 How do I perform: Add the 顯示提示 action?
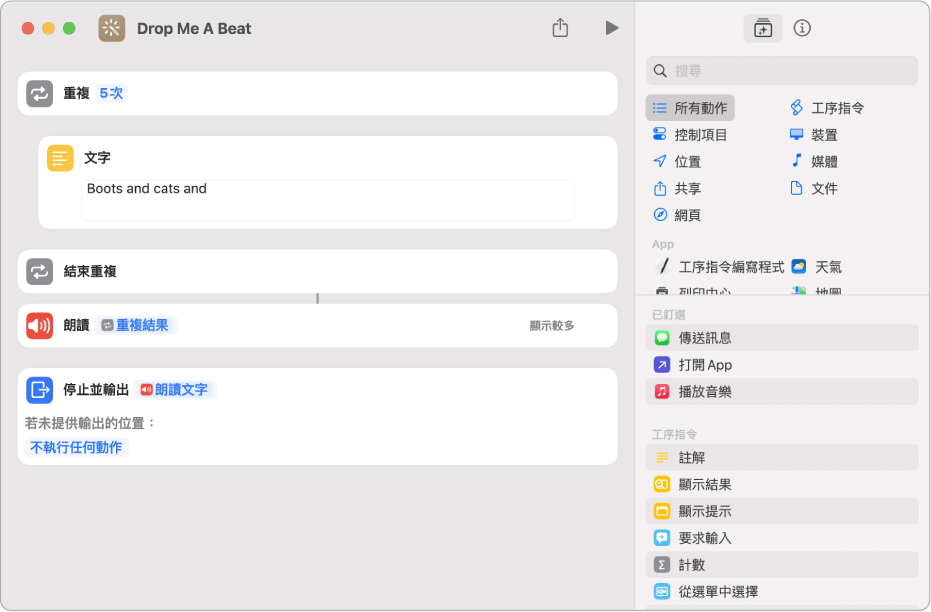782,511
